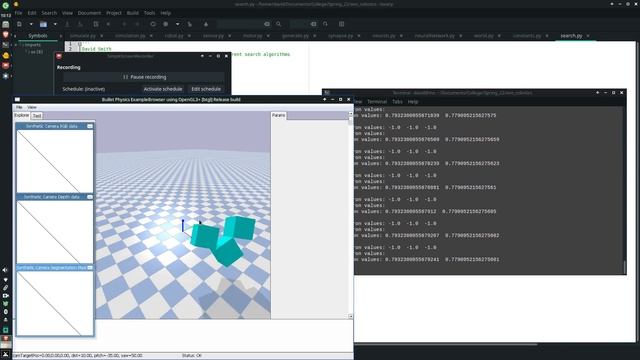Click the Open file folder icon in Geany
This screenshot has height=360, width=640.
coord(43,24)
